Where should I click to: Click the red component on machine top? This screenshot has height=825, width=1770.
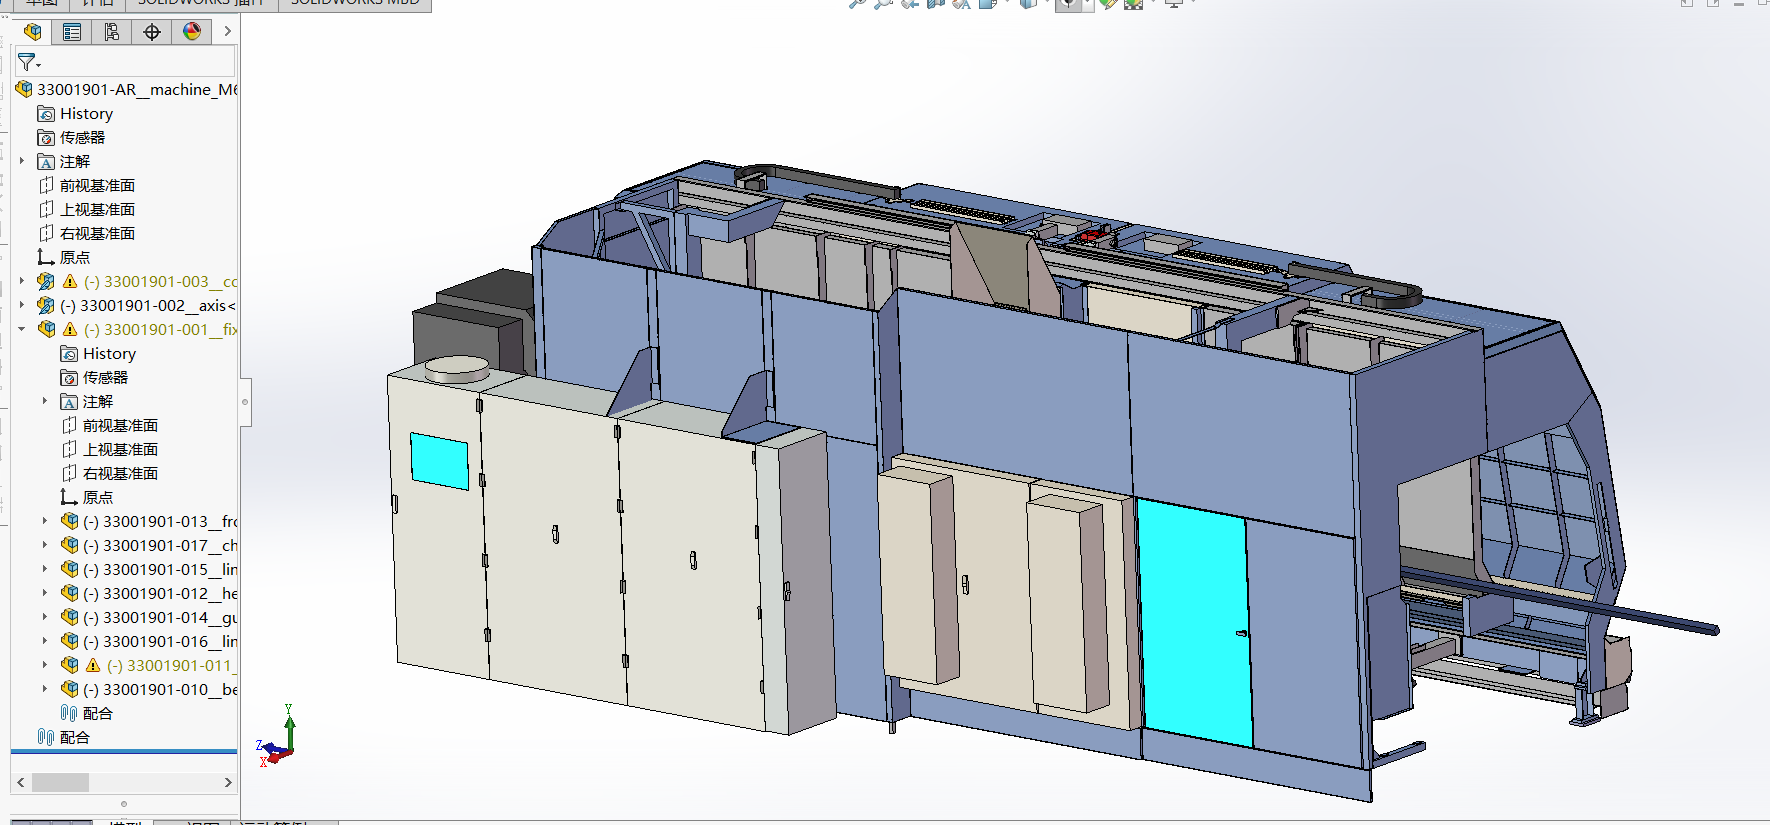[x=1092, y=237]
